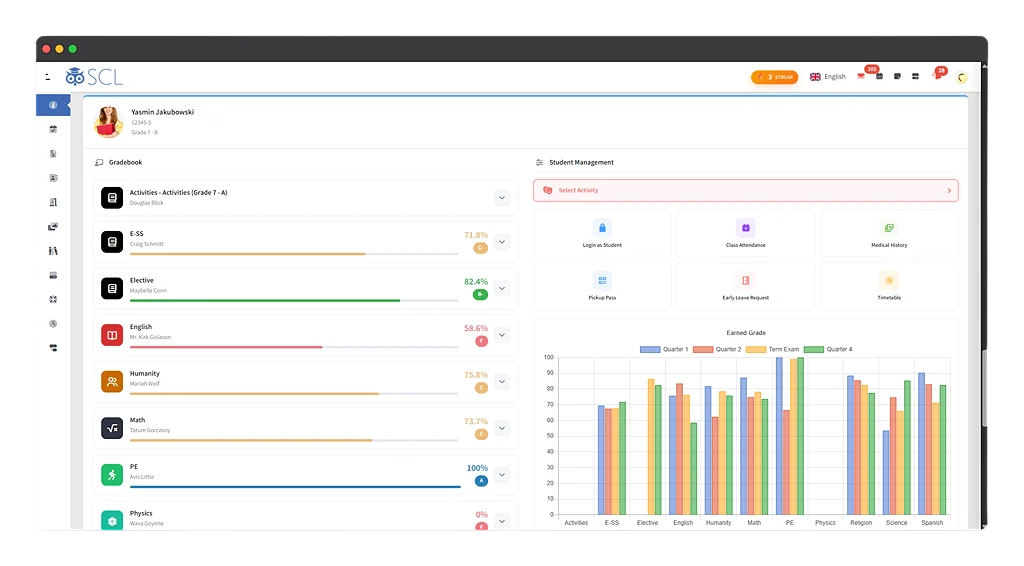1024x566 pixels.
Task: Open the Timetable tile
Action: [x=889, y=286]
